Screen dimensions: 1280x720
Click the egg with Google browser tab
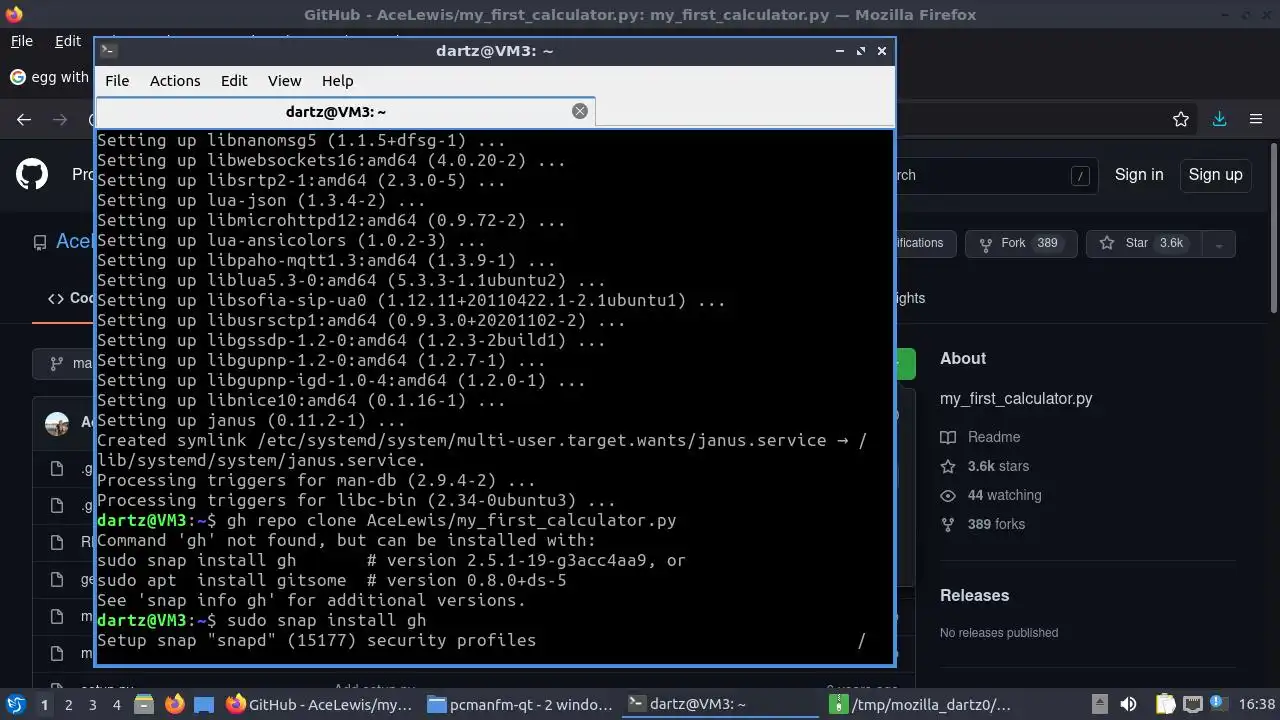pyautogui.click(x=50, y=77)
